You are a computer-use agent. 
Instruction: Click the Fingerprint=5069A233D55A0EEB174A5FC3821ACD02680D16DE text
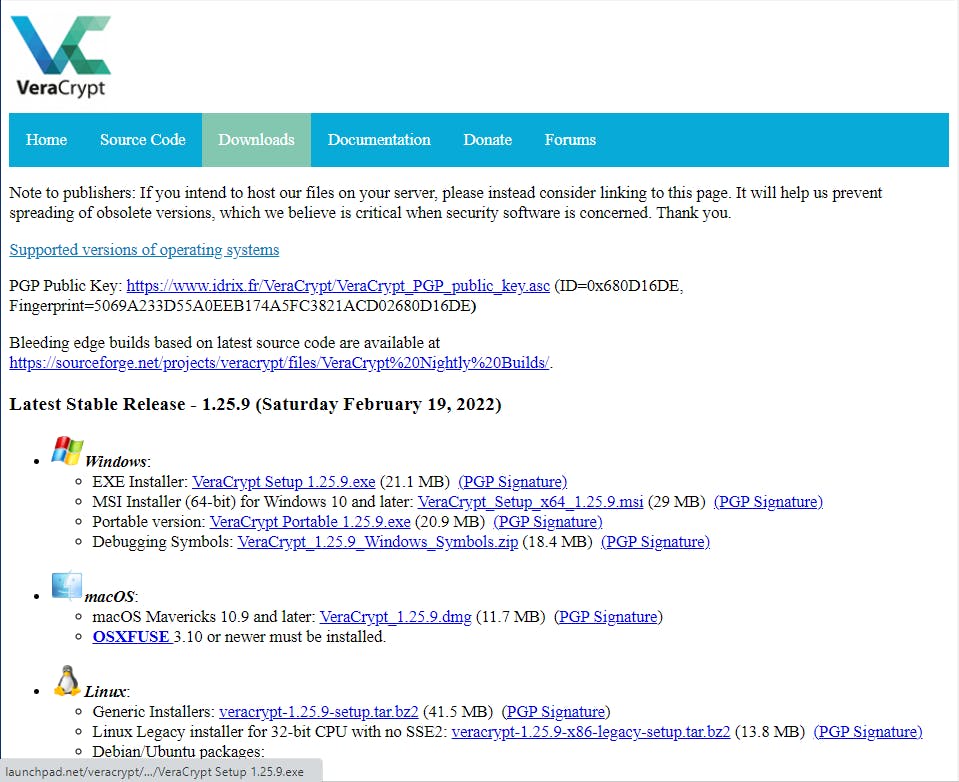[x=242, y=306]
